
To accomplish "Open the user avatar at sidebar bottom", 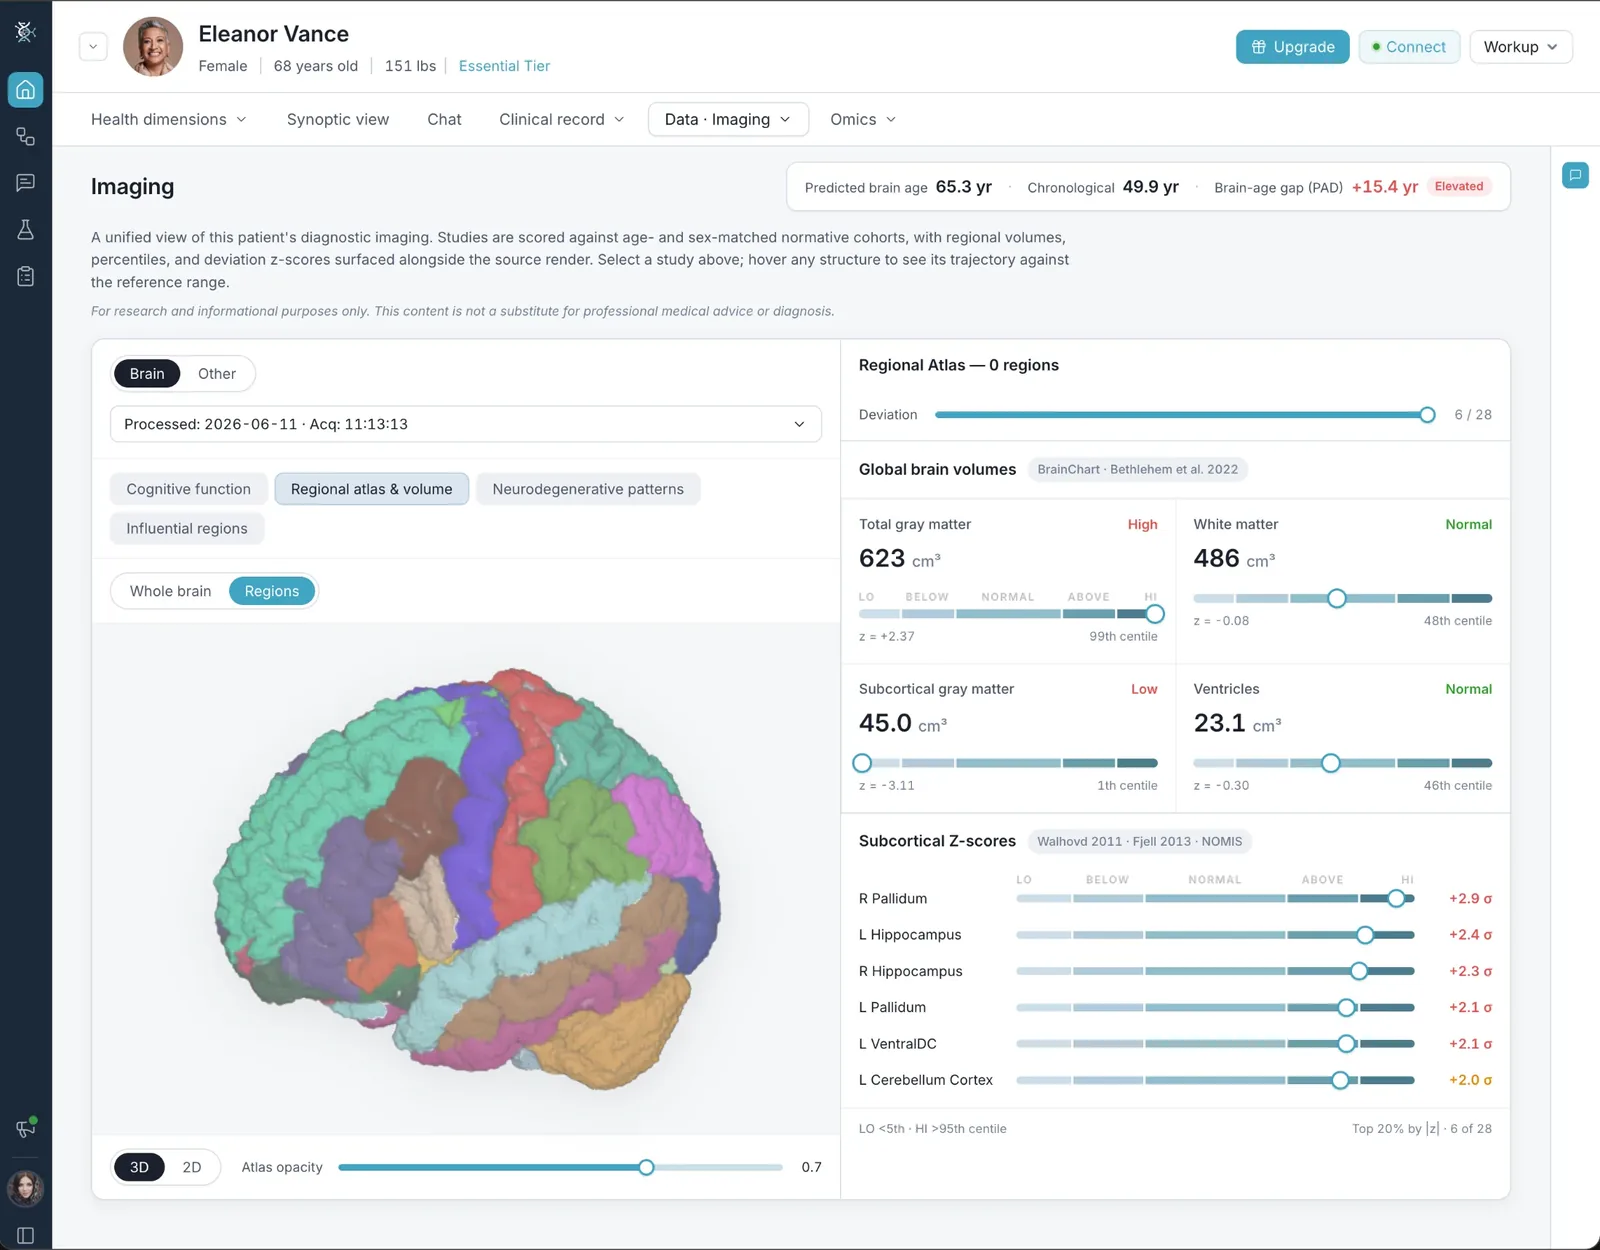I will 26,1188.
